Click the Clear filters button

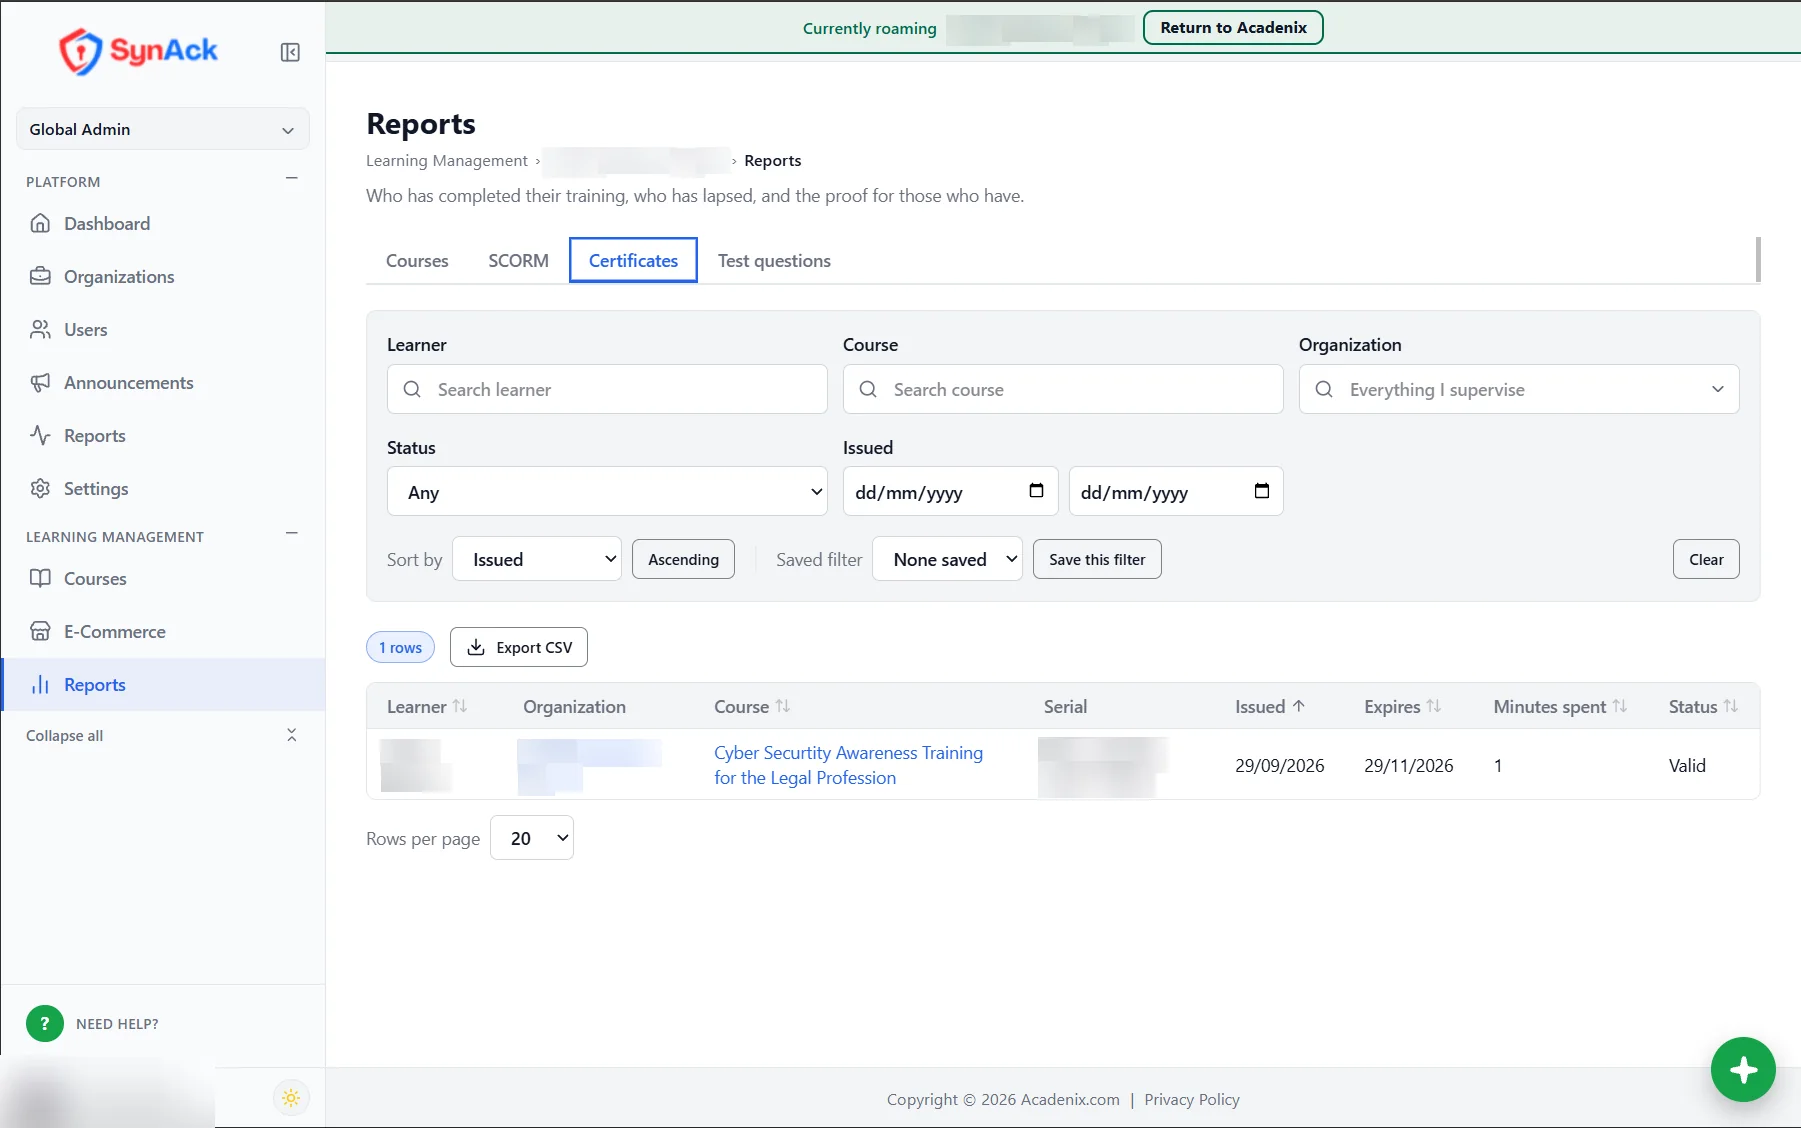point(1706,559)
